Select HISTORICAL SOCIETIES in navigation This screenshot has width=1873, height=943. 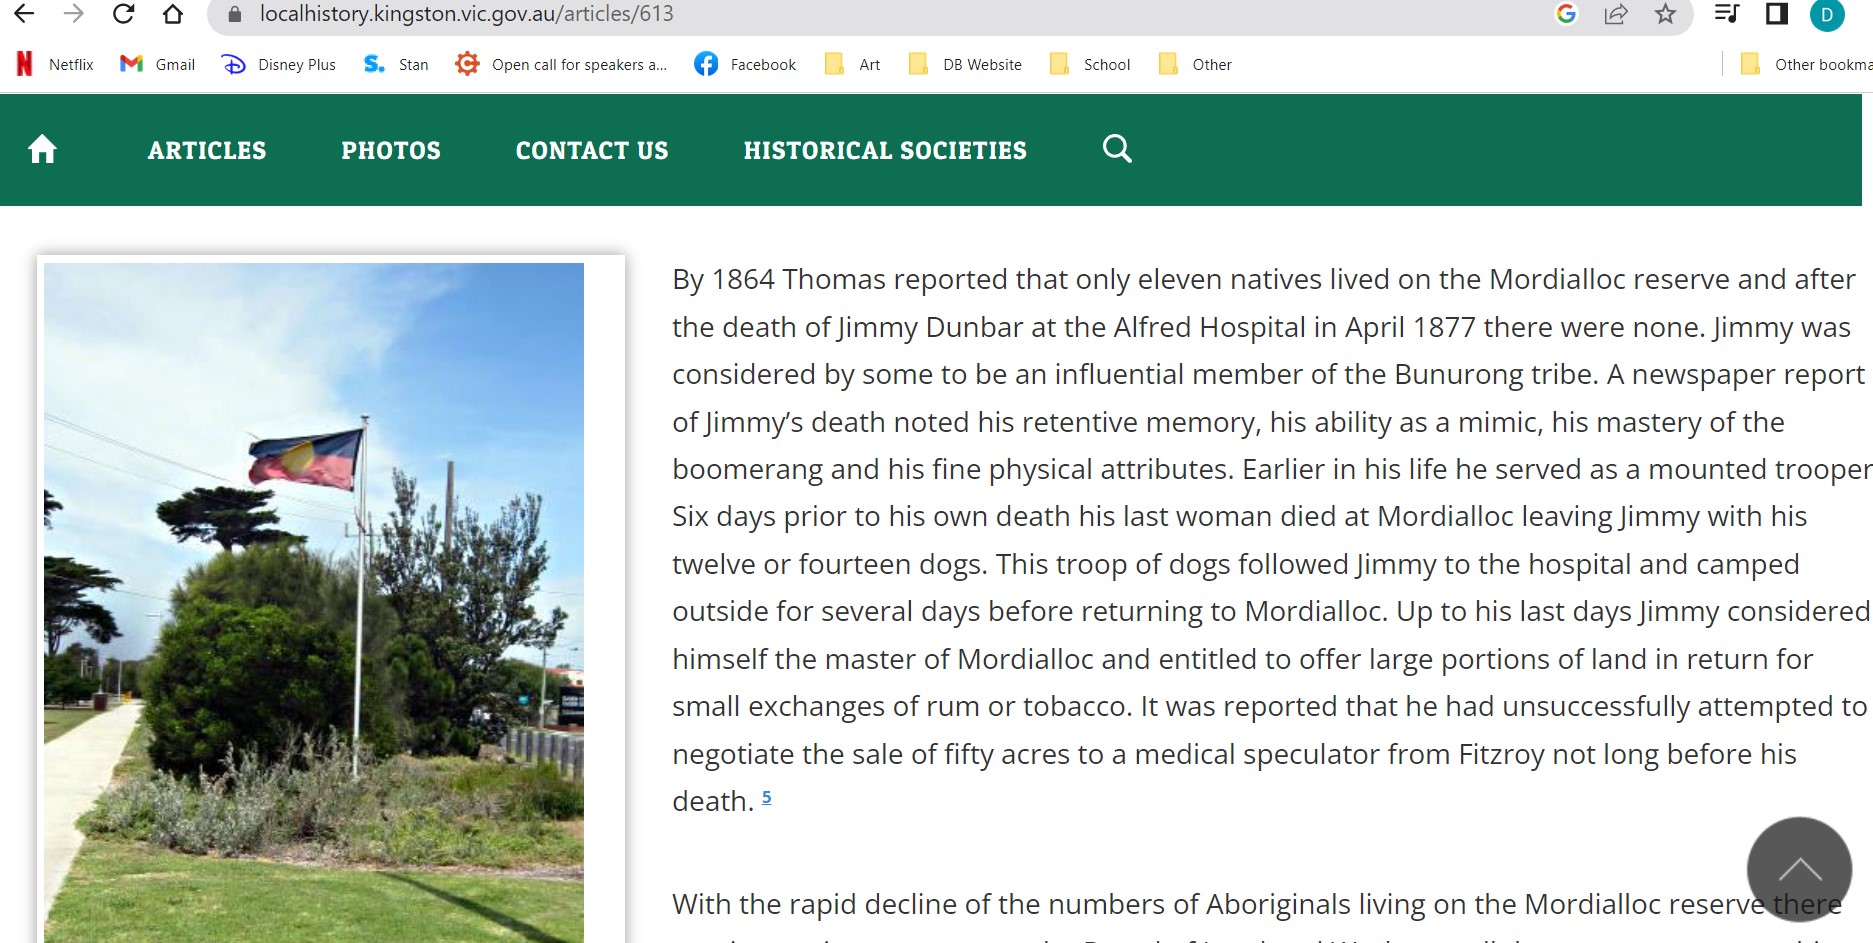[x=884, y=150]
